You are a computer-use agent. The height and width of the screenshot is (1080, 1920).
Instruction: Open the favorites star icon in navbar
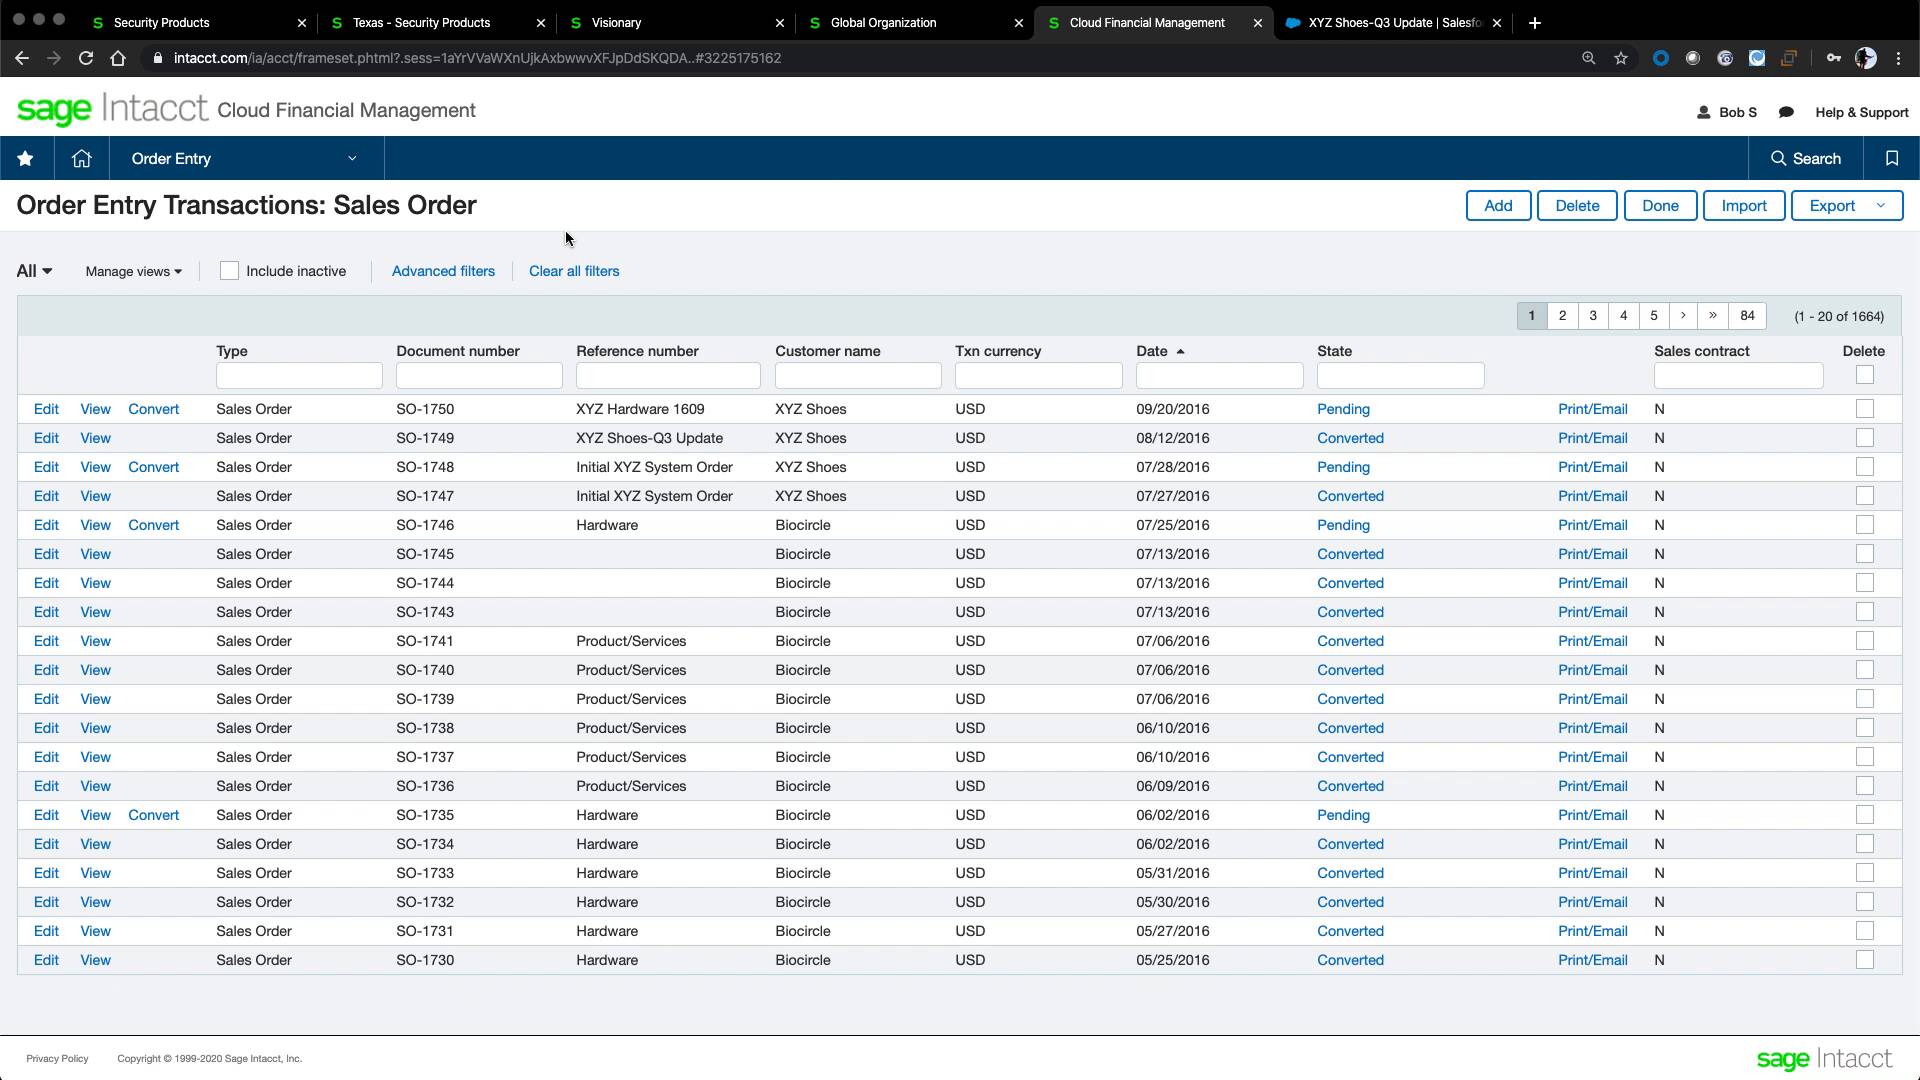tap(26, 158)
